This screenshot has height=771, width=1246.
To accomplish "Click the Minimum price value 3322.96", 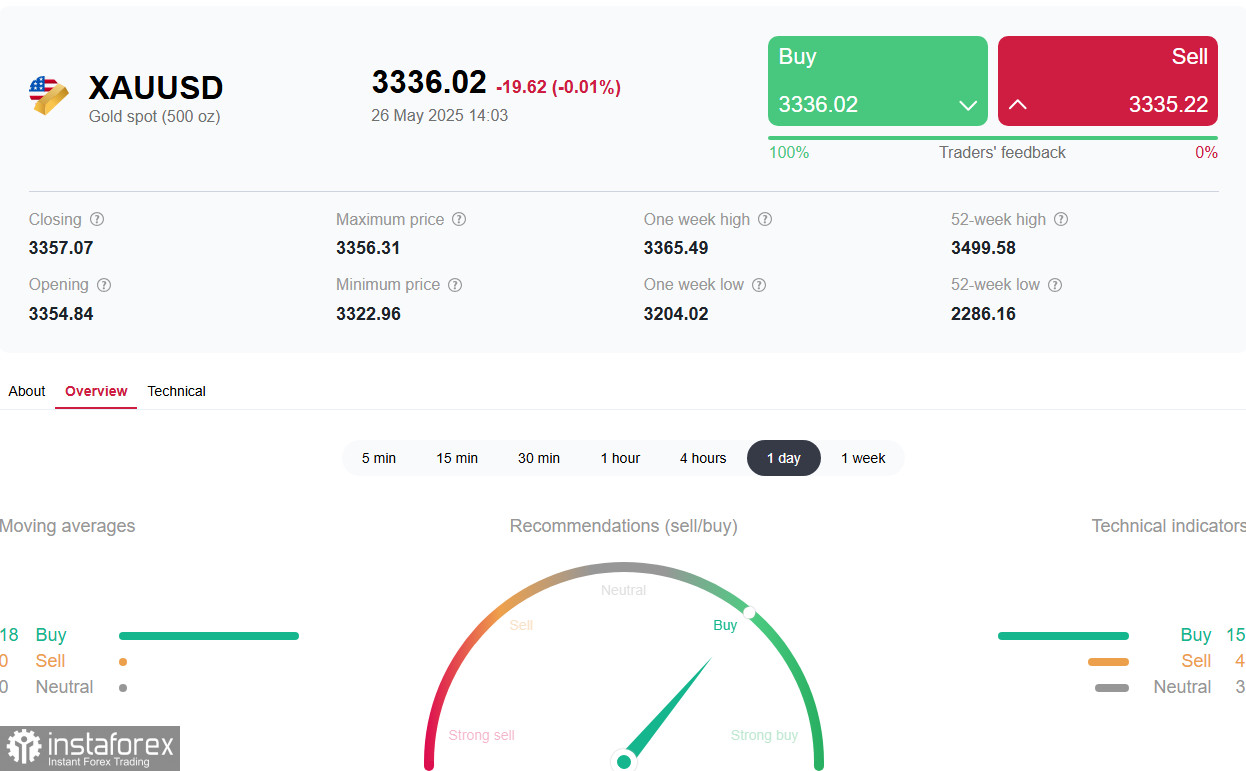I will [368, 314].
